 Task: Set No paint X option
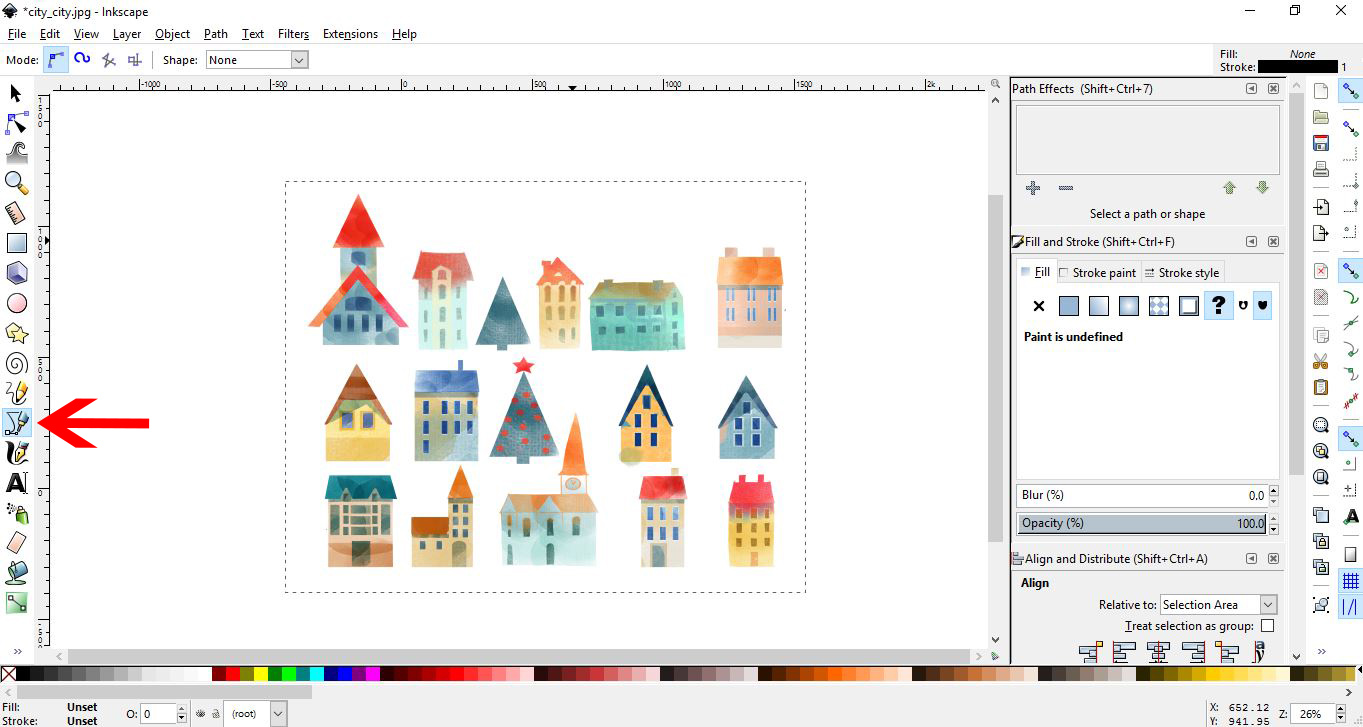pos(1038,306)
